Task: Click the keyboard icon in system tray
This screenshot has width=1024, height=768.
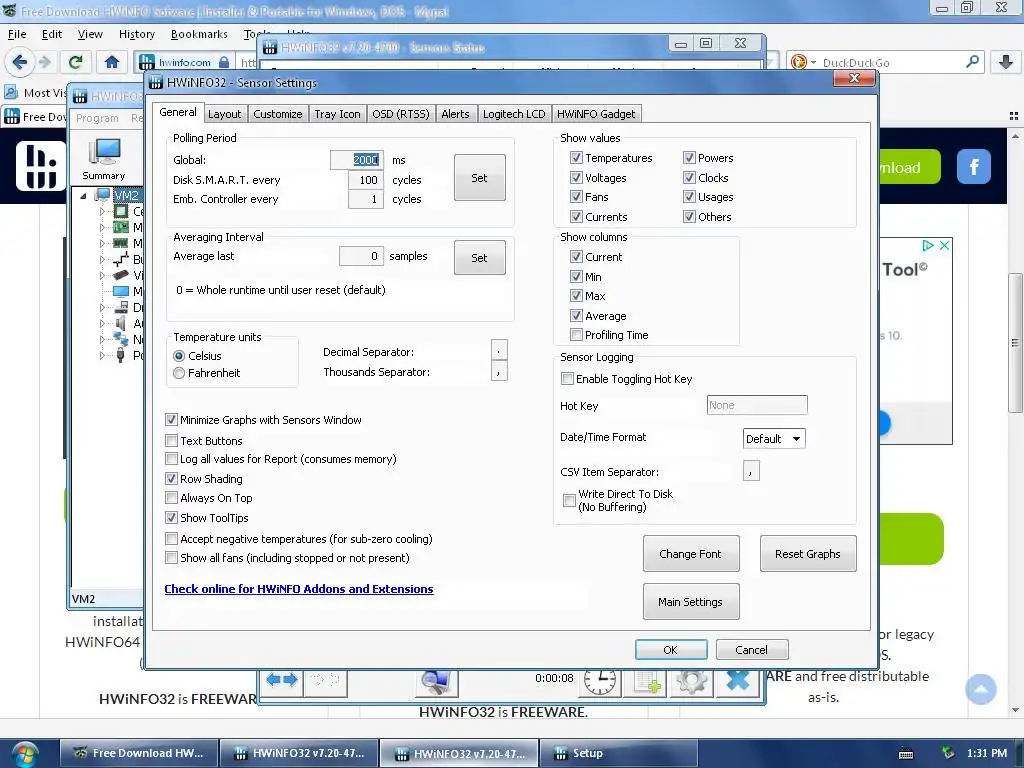Action: [906, 754]
